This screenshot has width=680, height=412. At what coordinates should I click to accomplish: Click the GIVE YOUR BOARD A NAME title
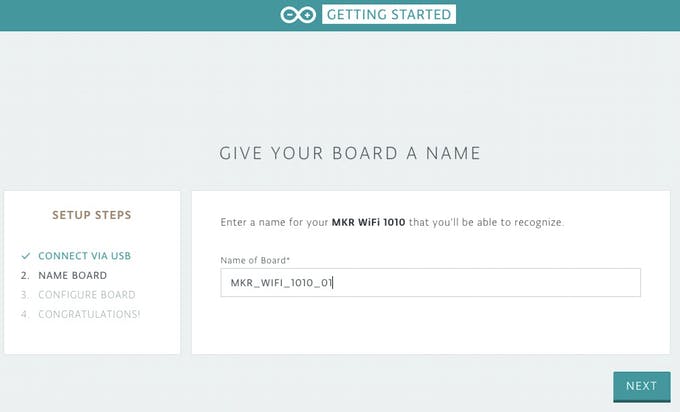coord(350,153)
